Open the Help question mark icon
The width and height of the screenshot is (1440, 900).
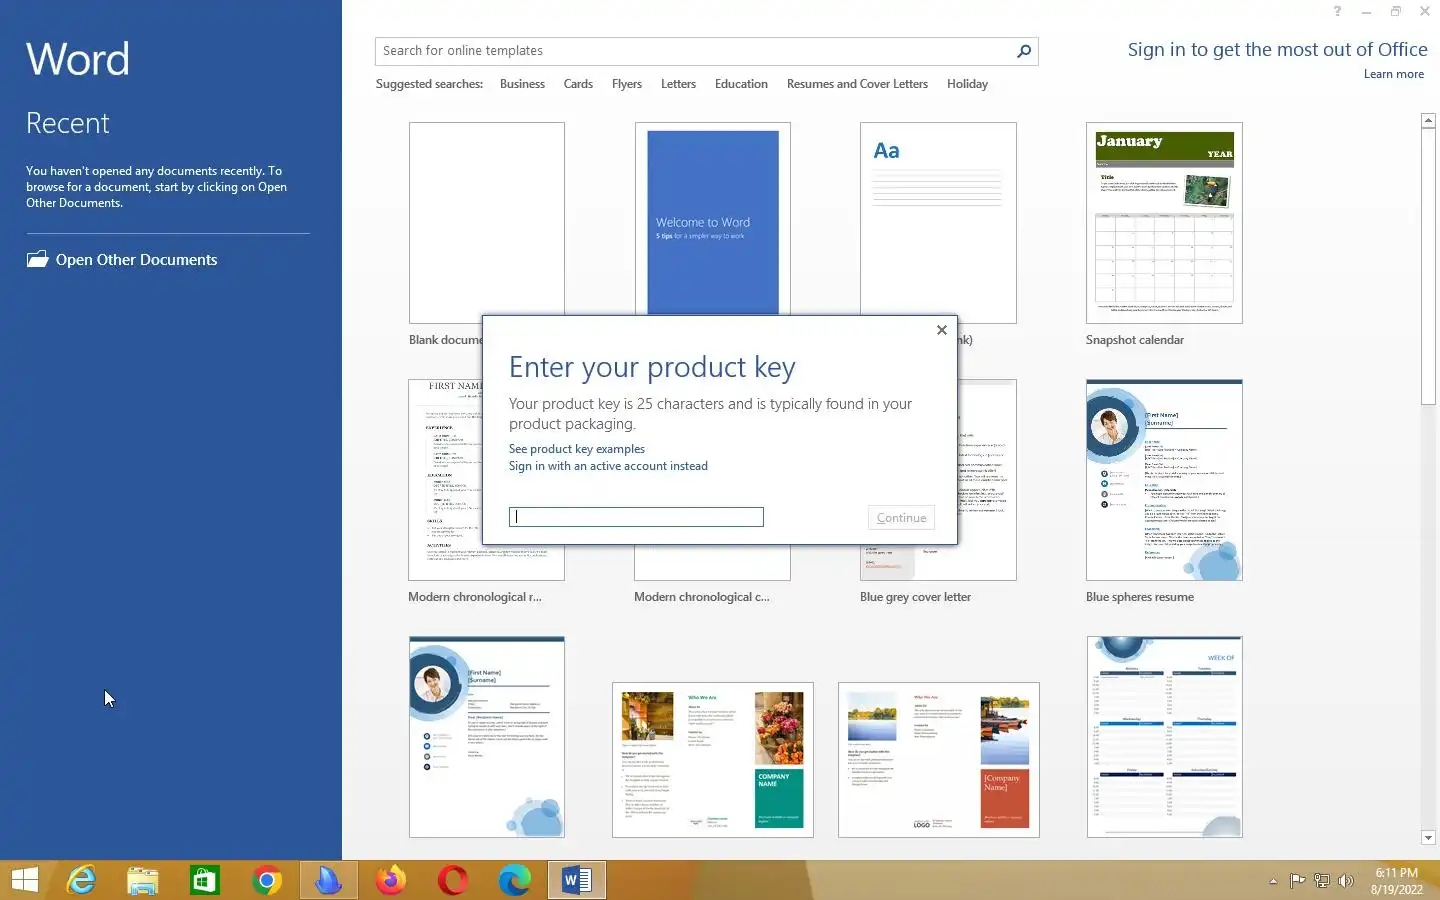tap(1337, 11)
